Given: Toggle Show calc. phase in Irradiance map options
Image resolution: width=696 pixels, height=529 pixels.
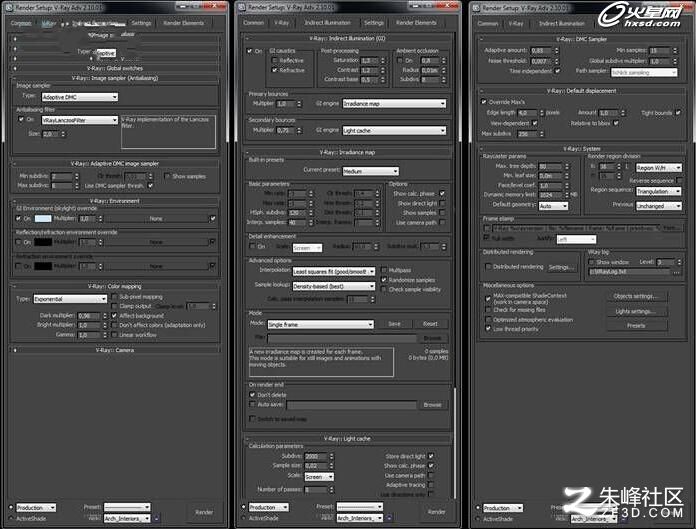Looking at the screenshot, I should coord(442,193).
